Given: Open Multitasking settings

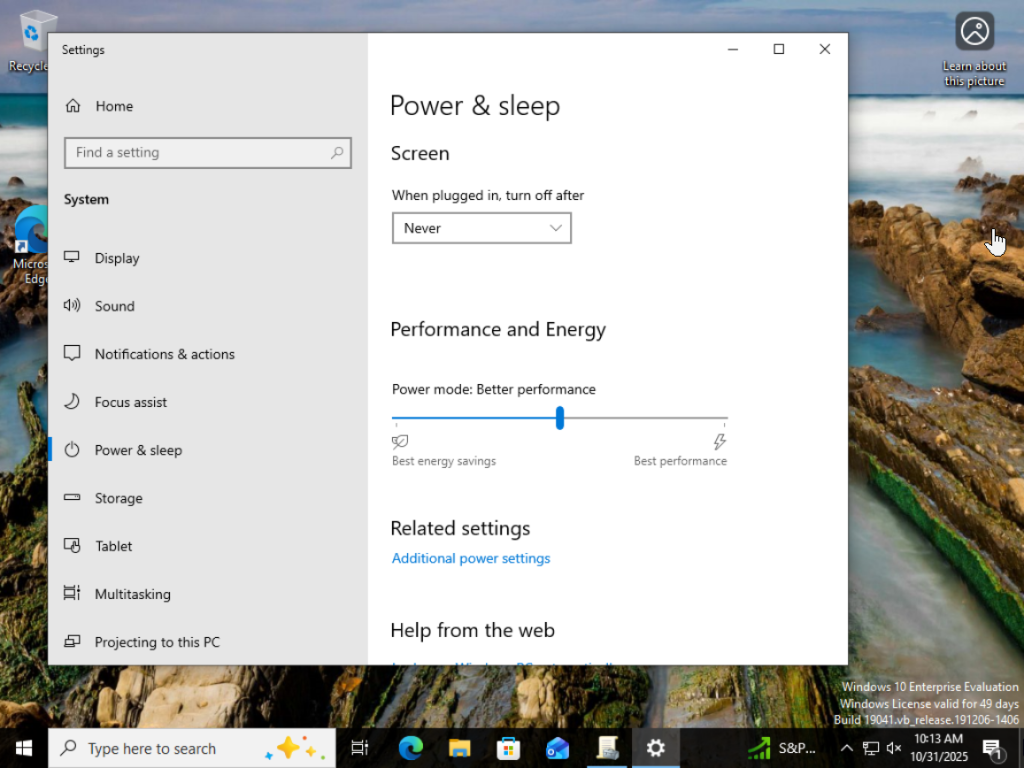Looking at the screenshot, I should (x=132, y=594).
